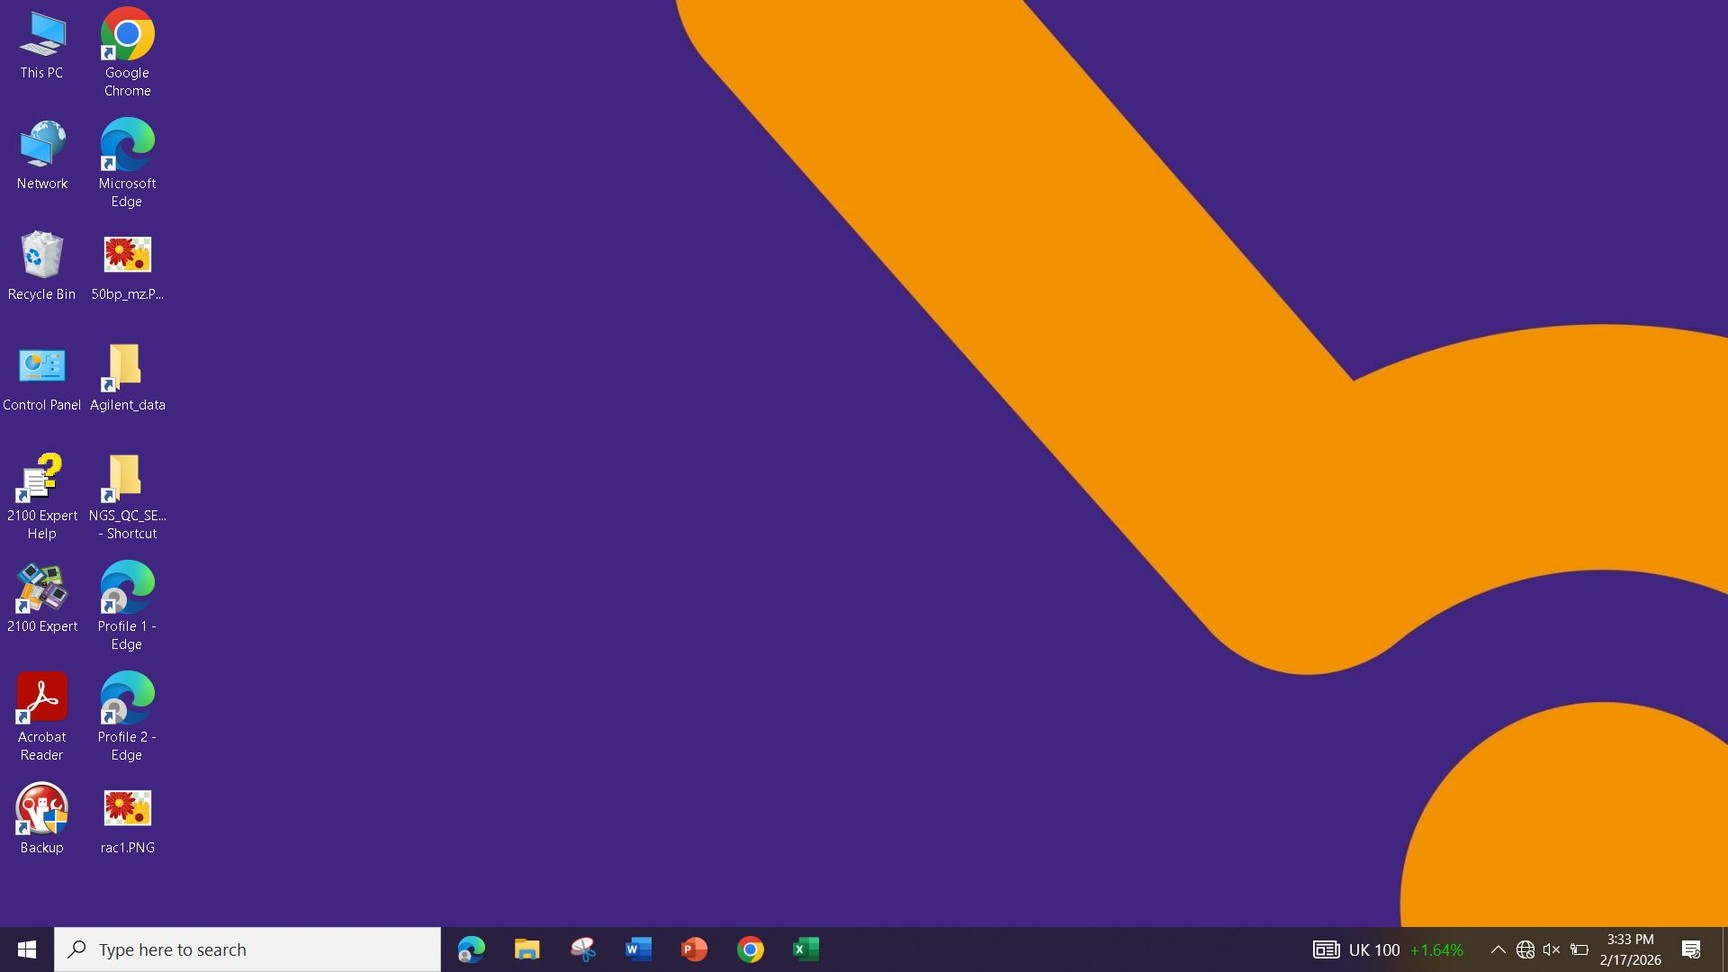The height and width of the screenshot is (972, 1728).
Task: Expand hidden system tray icons chevron
Action: tap(1498, 949)
